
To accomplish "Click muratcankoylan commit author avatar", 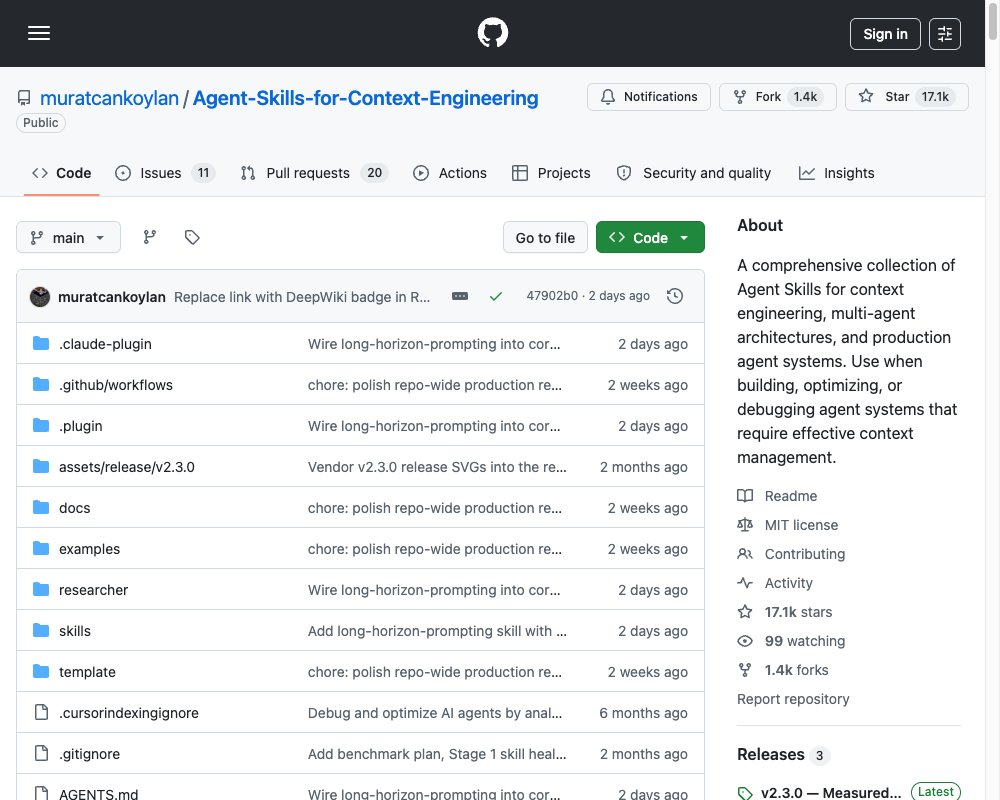I will pyautogui.click(x=40, y=297).
